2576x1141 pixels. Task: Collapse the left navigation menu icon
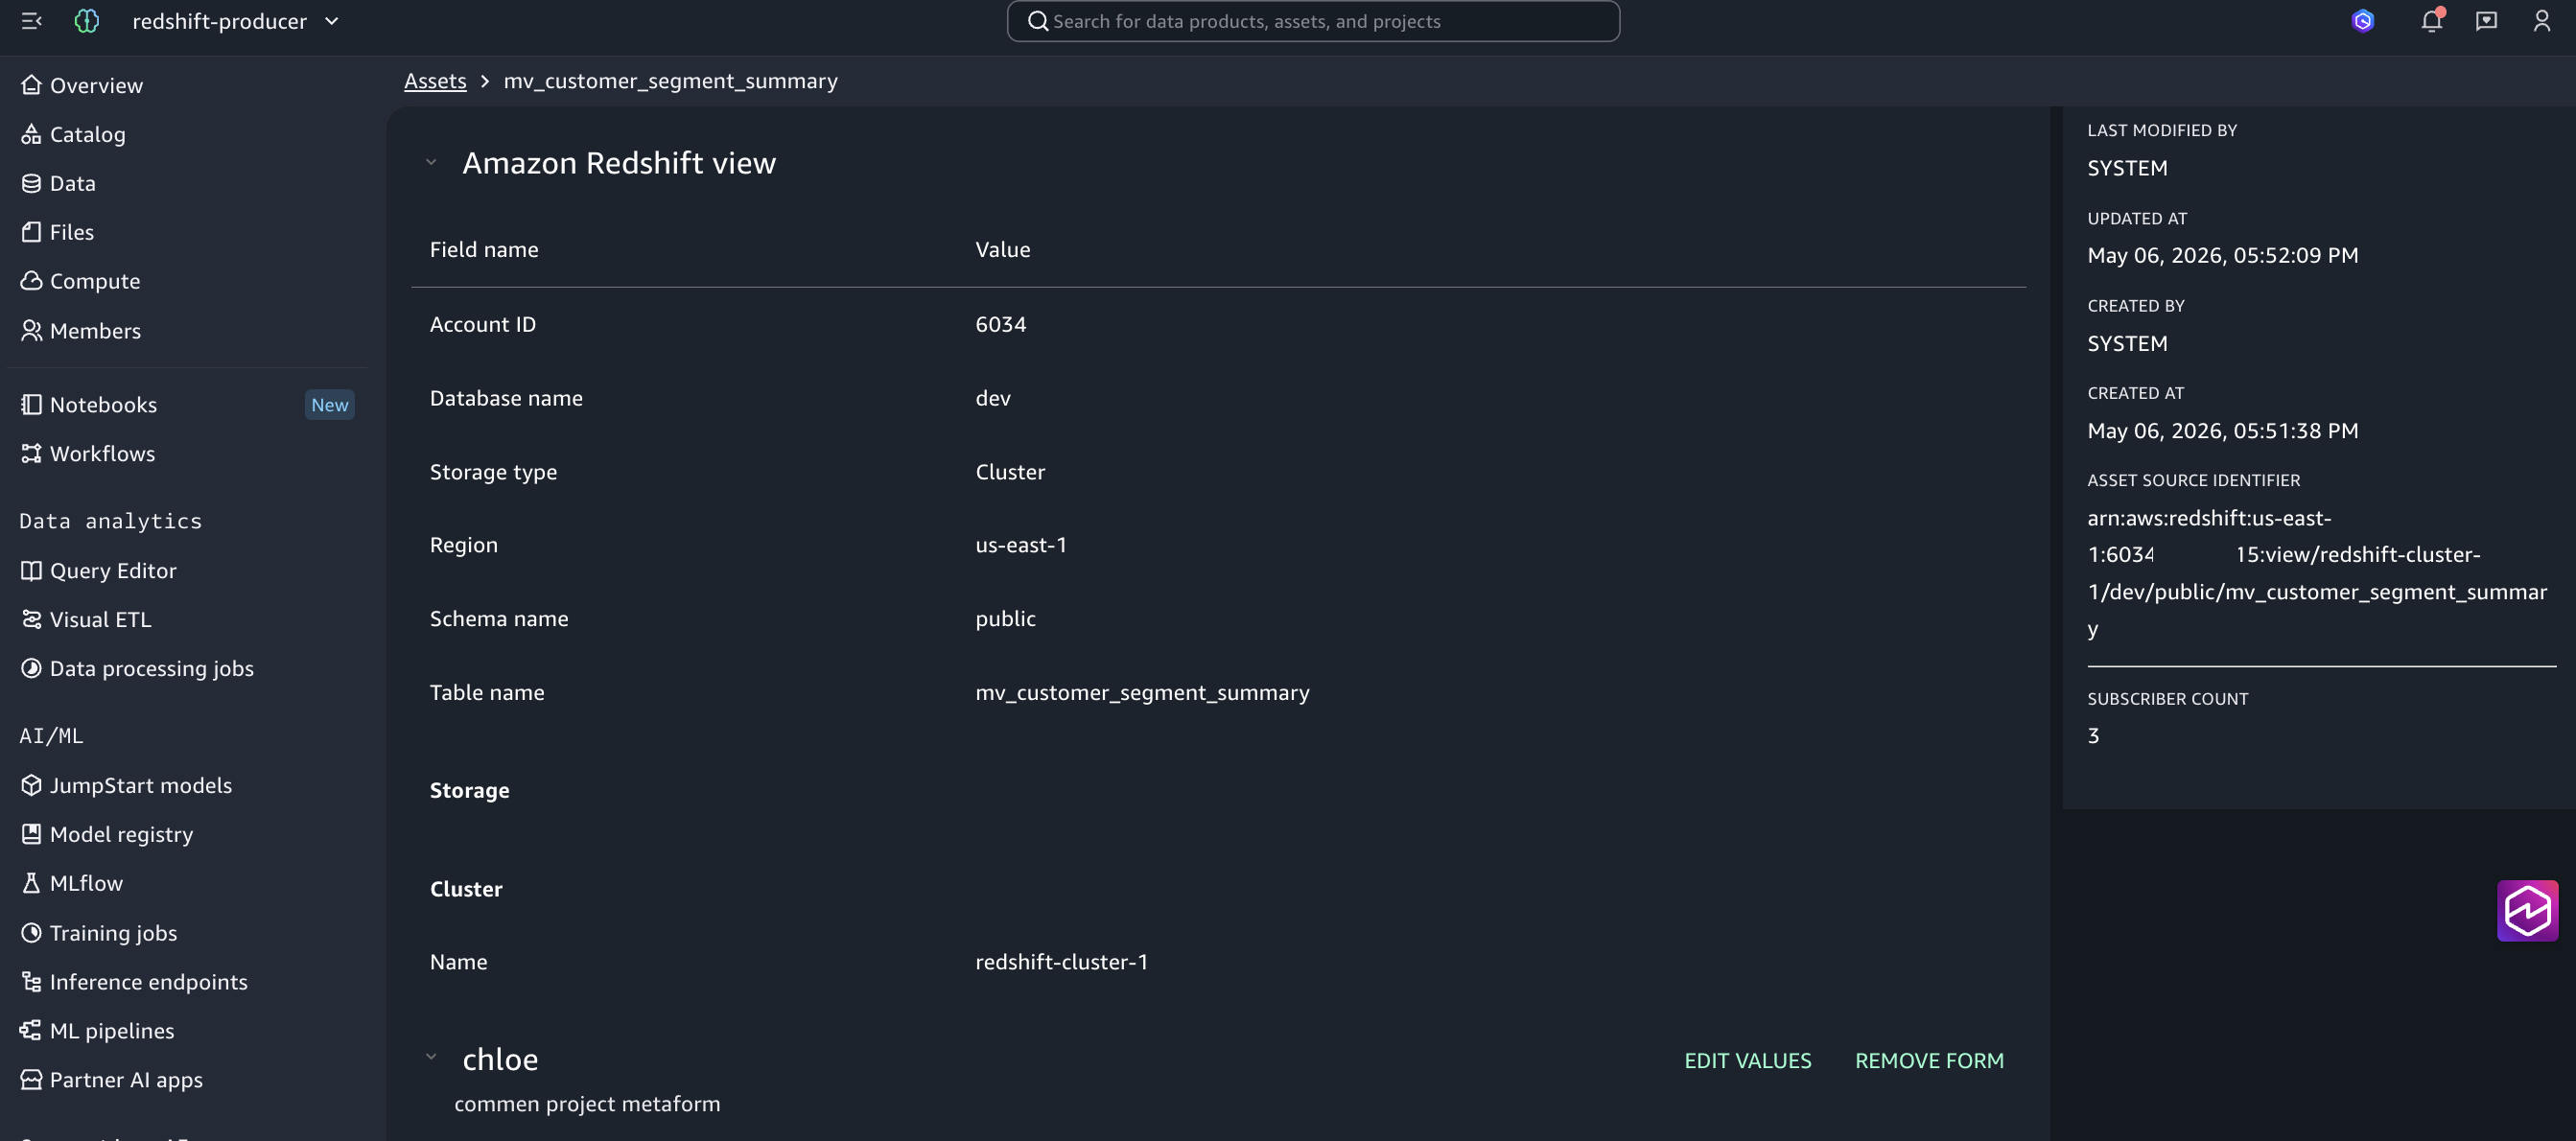(x=31, y=21)
